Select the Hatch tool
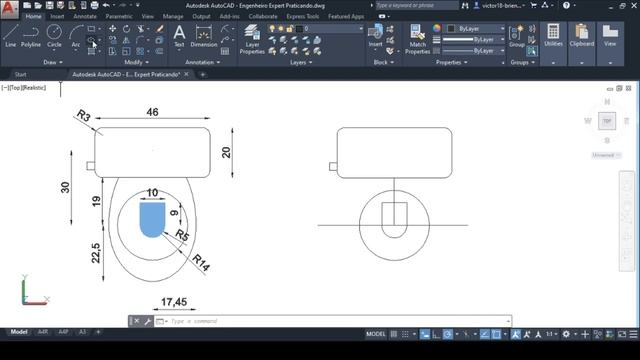 [x=91, y=51]
